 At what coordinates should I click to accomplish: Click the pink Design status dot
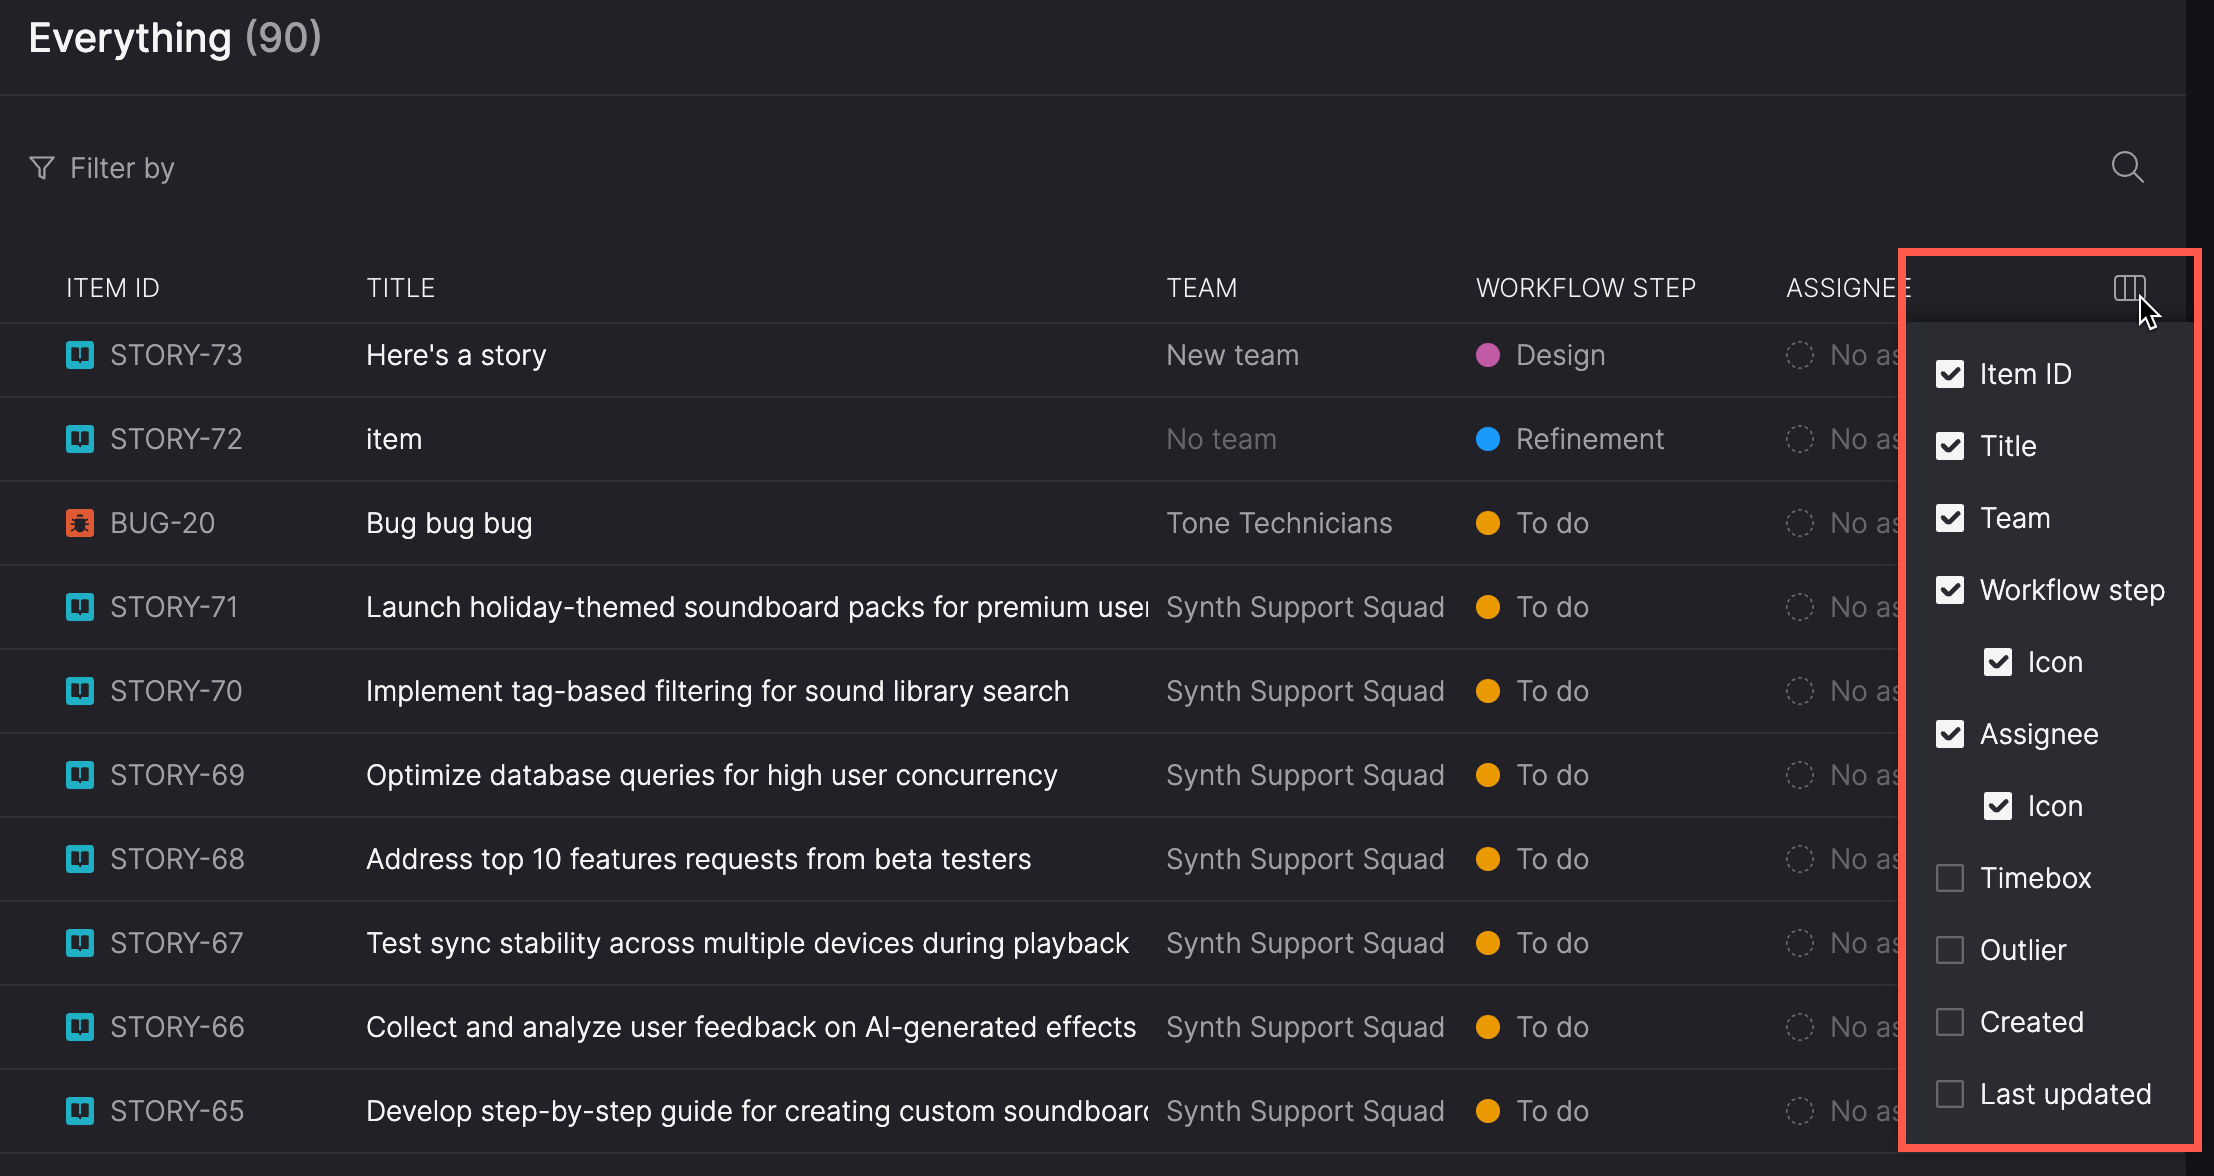1487,355
